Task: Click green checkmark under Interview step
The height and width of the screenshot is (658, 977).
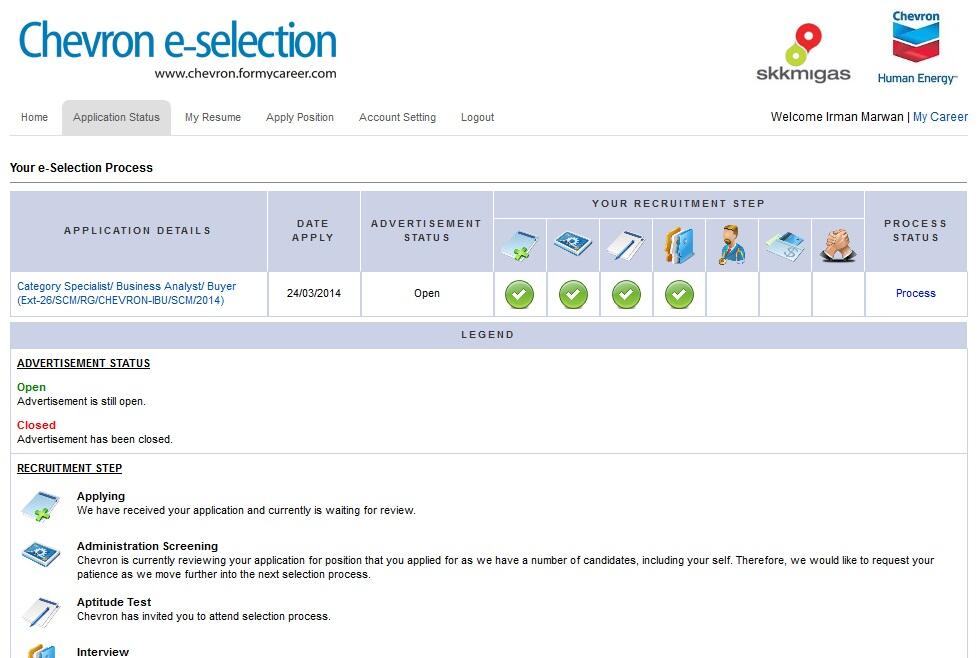Action: point(679,294)
